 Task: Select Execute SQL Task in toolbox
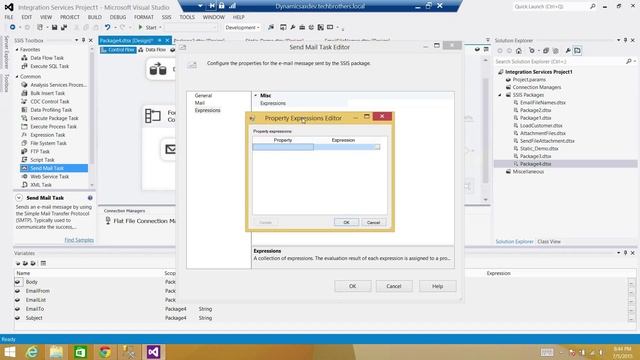tap(49, 66)
